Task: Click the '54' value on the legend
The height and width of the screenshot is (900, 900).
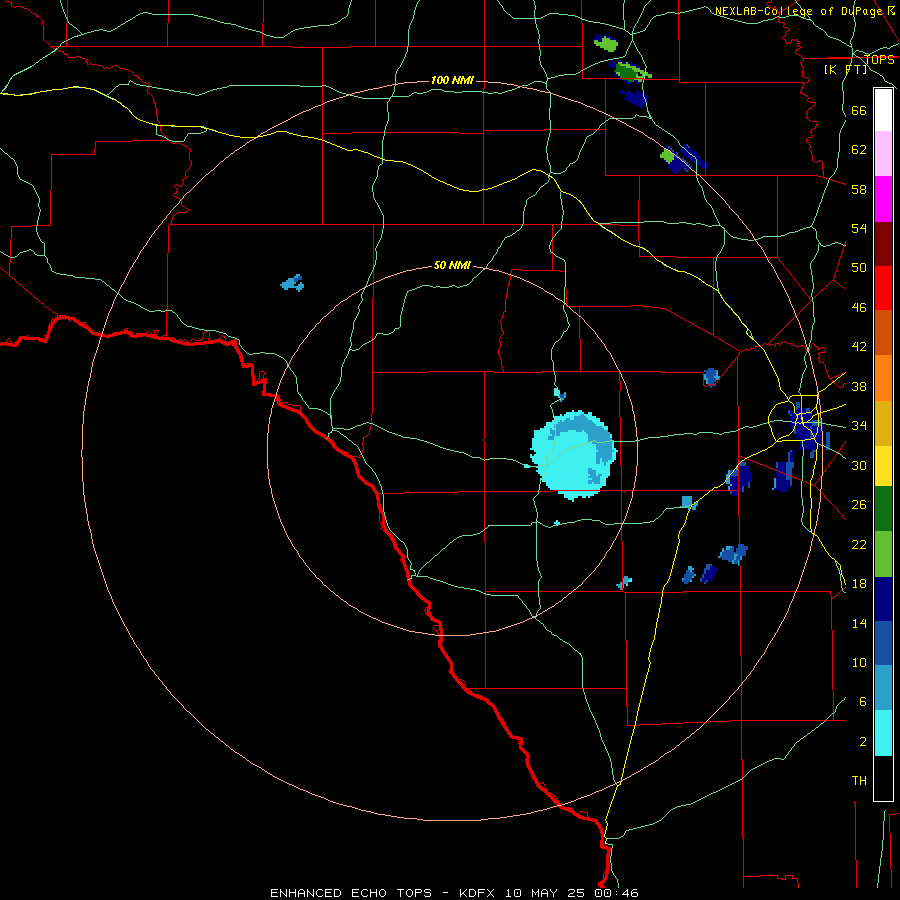Action: [x=859, y=228]
